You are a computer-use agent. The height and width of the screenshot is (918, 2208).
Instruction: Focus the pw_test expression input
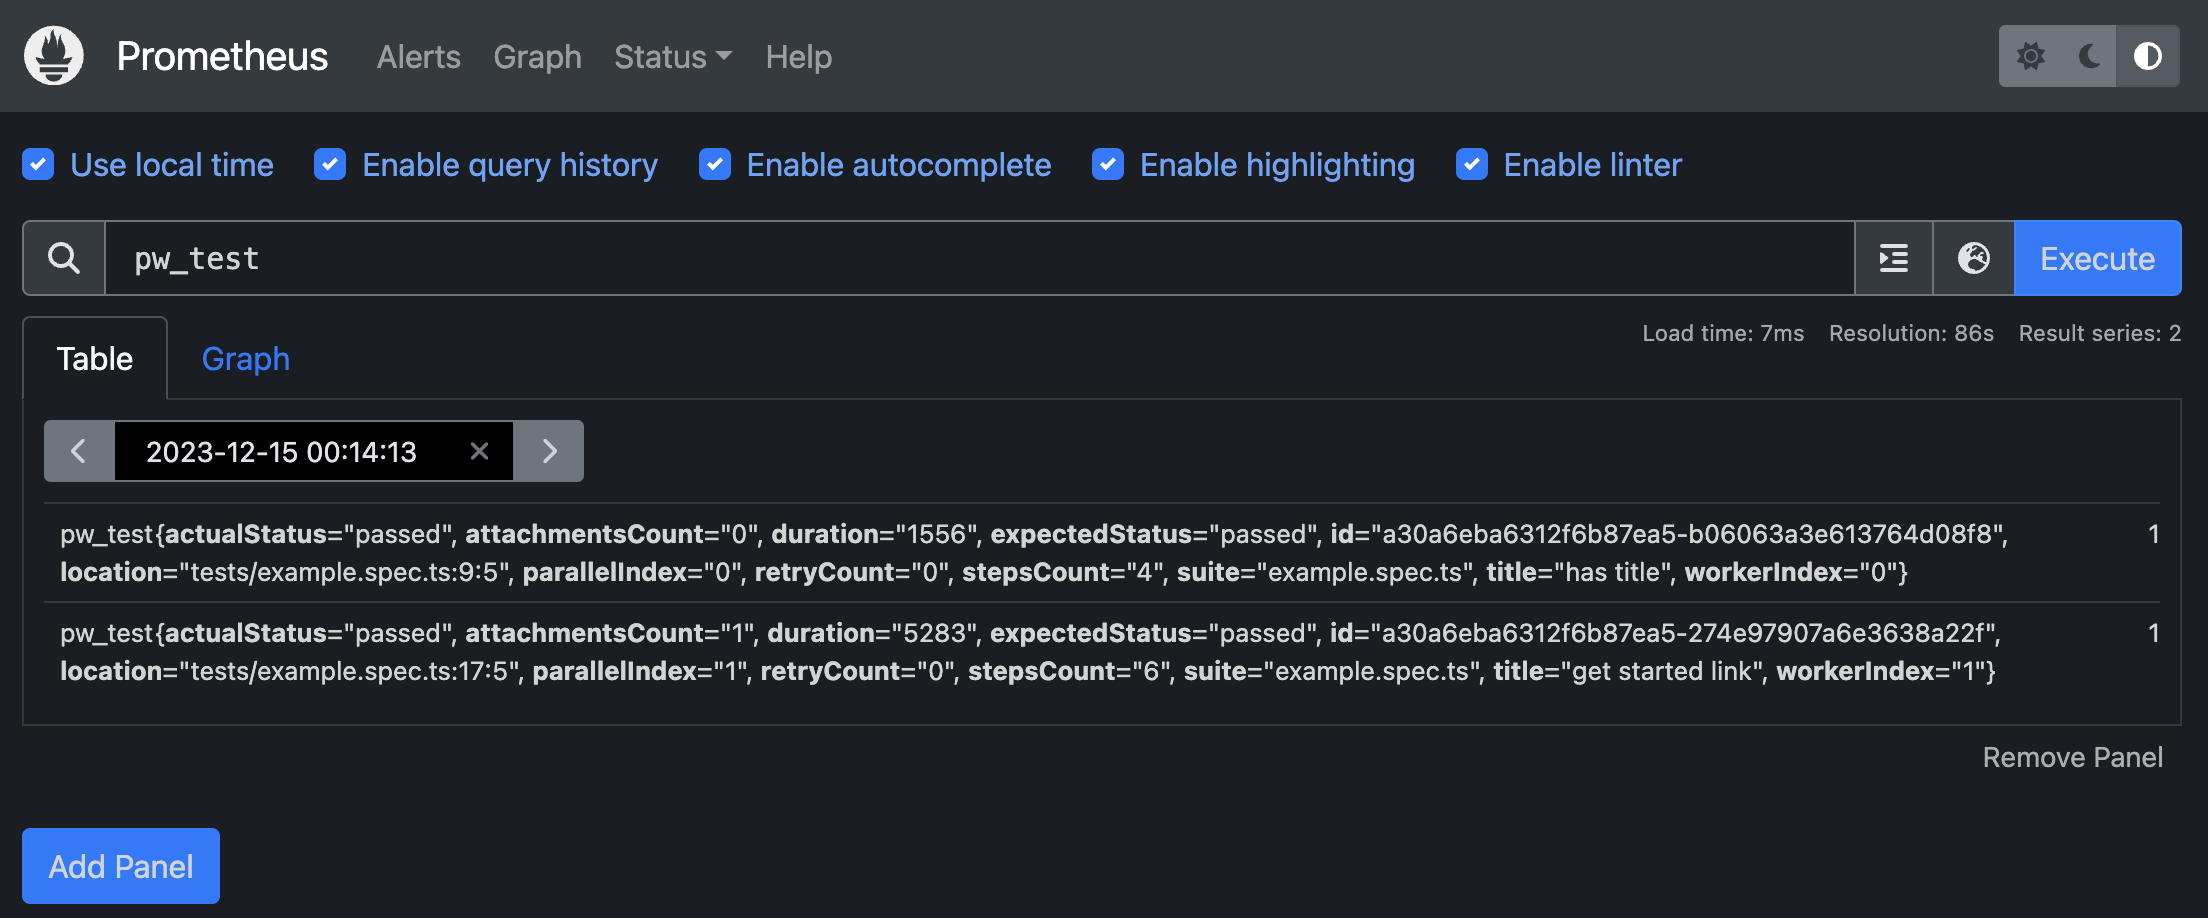point(980,258)
